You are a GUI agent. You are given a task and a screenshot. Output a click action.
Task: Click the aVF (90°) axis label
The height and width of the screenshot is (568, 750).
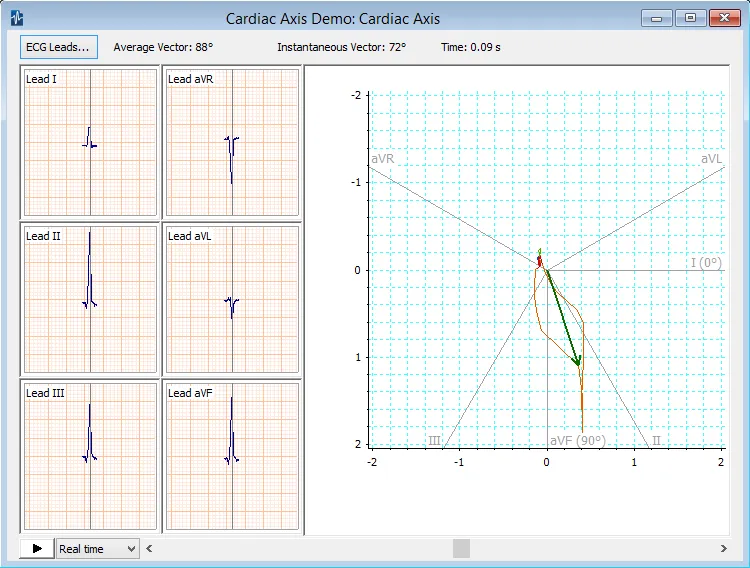578,440
